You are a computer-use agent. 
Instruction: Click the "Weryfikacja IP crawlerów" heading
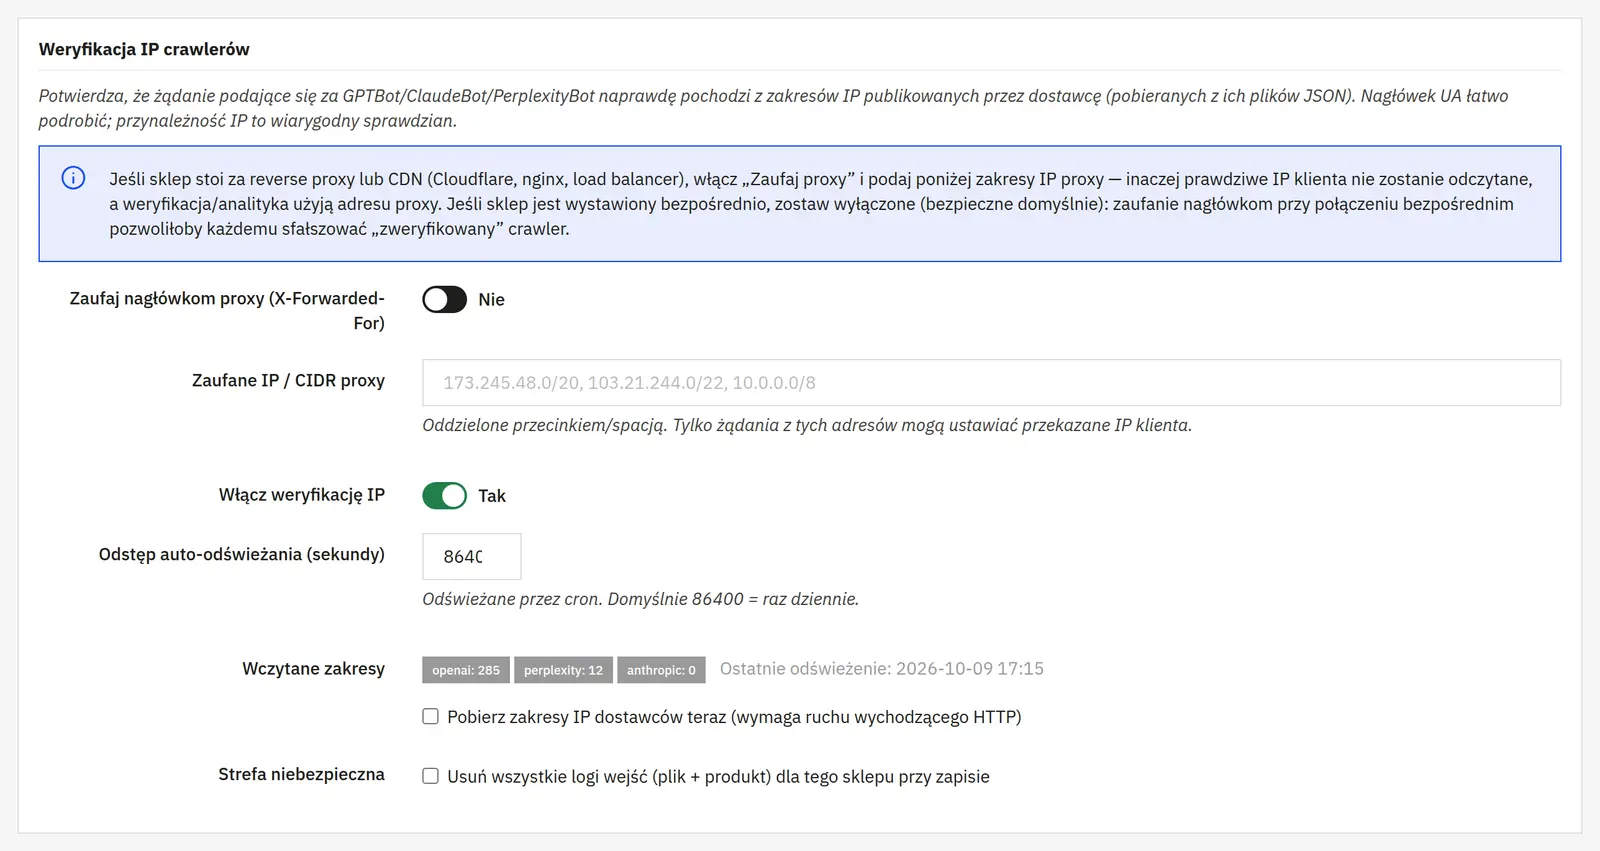point(144,49)
